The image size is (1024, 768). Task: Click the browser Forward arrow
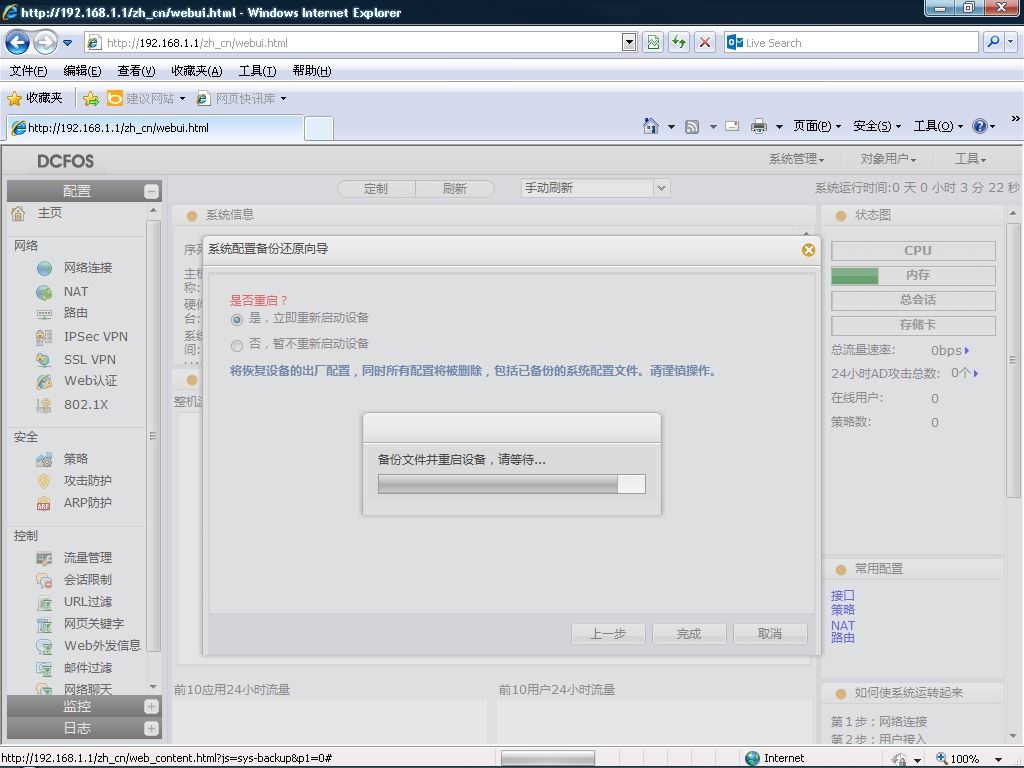pos(44,43)
